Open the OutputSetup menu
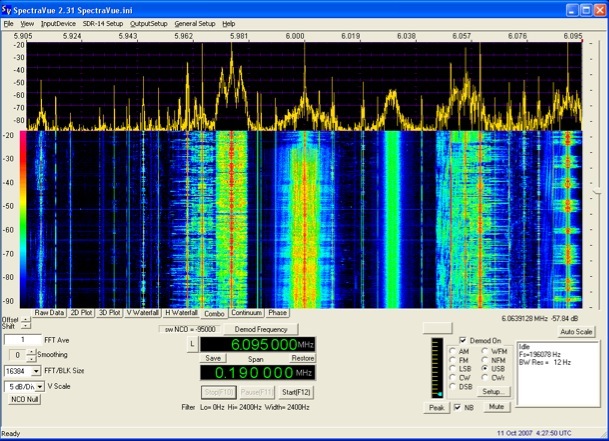Screen dimensions: 609x441 [x=148, y=24]
